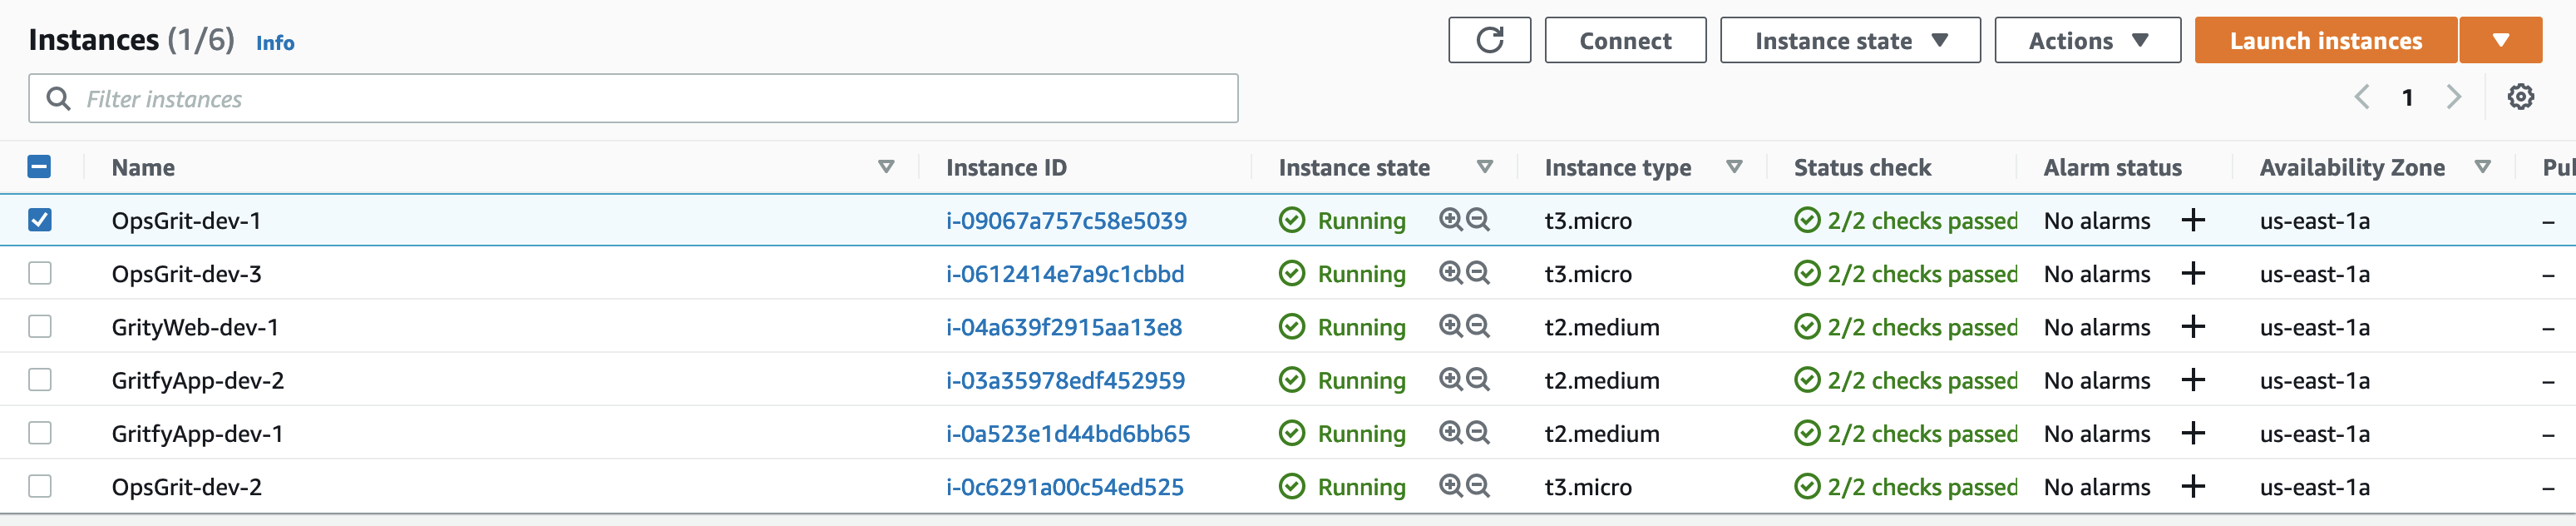Refresh the instances list
The image size is (2576, 526).
click(1489, 40)
